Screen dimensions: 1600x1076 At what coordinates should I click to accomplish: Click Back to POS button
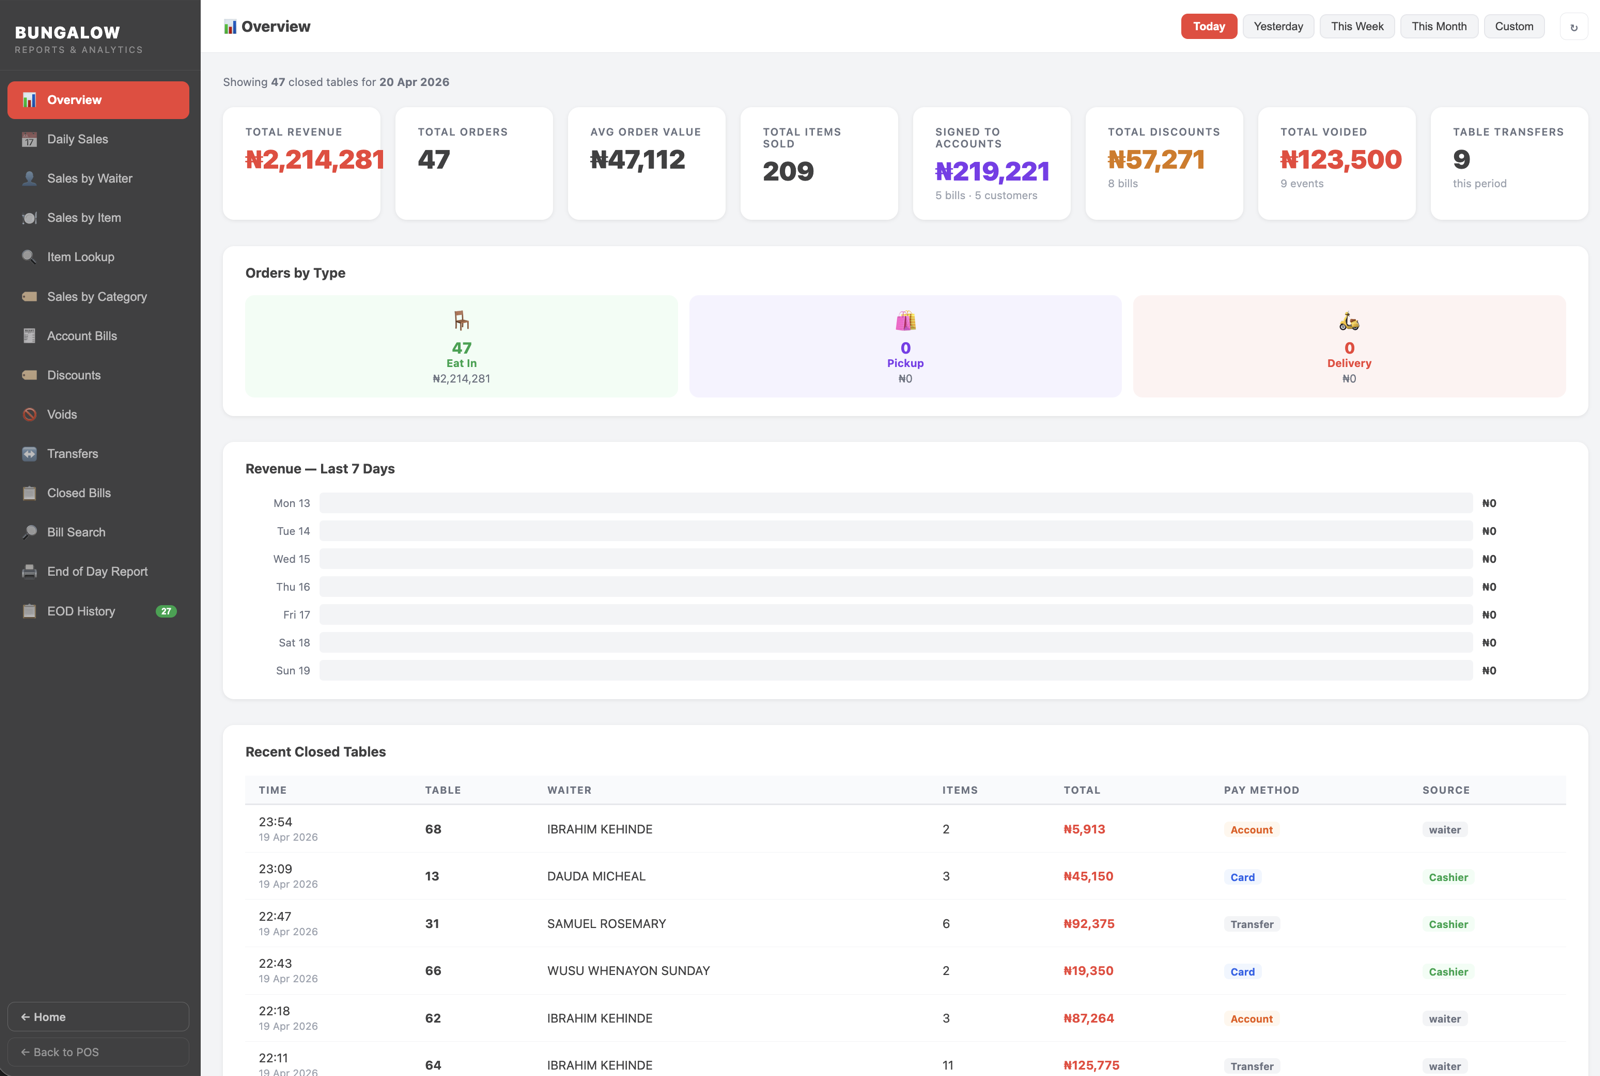point(98,1052)
